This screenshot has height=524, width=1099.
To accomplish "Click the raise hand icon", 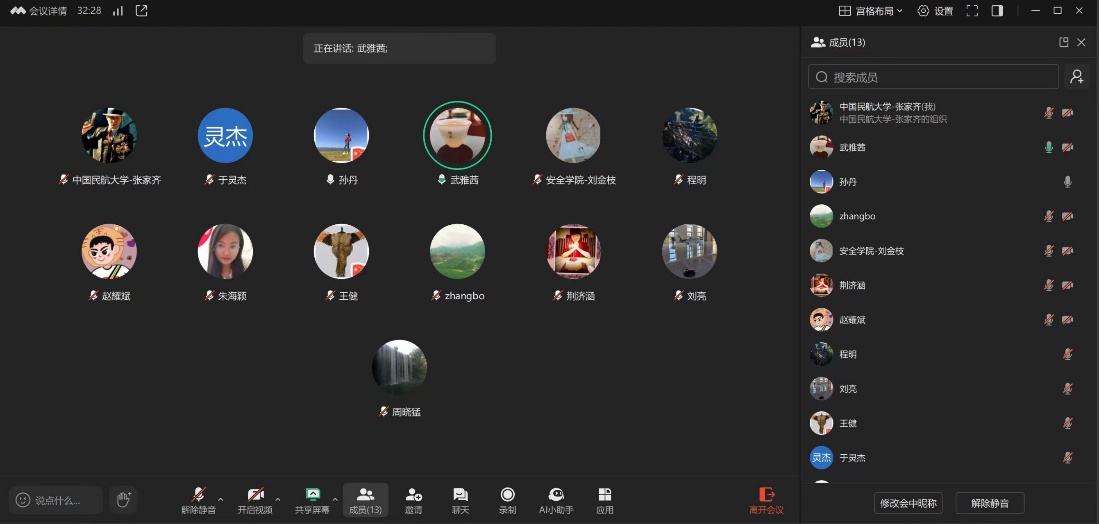I will click(123, 500).
